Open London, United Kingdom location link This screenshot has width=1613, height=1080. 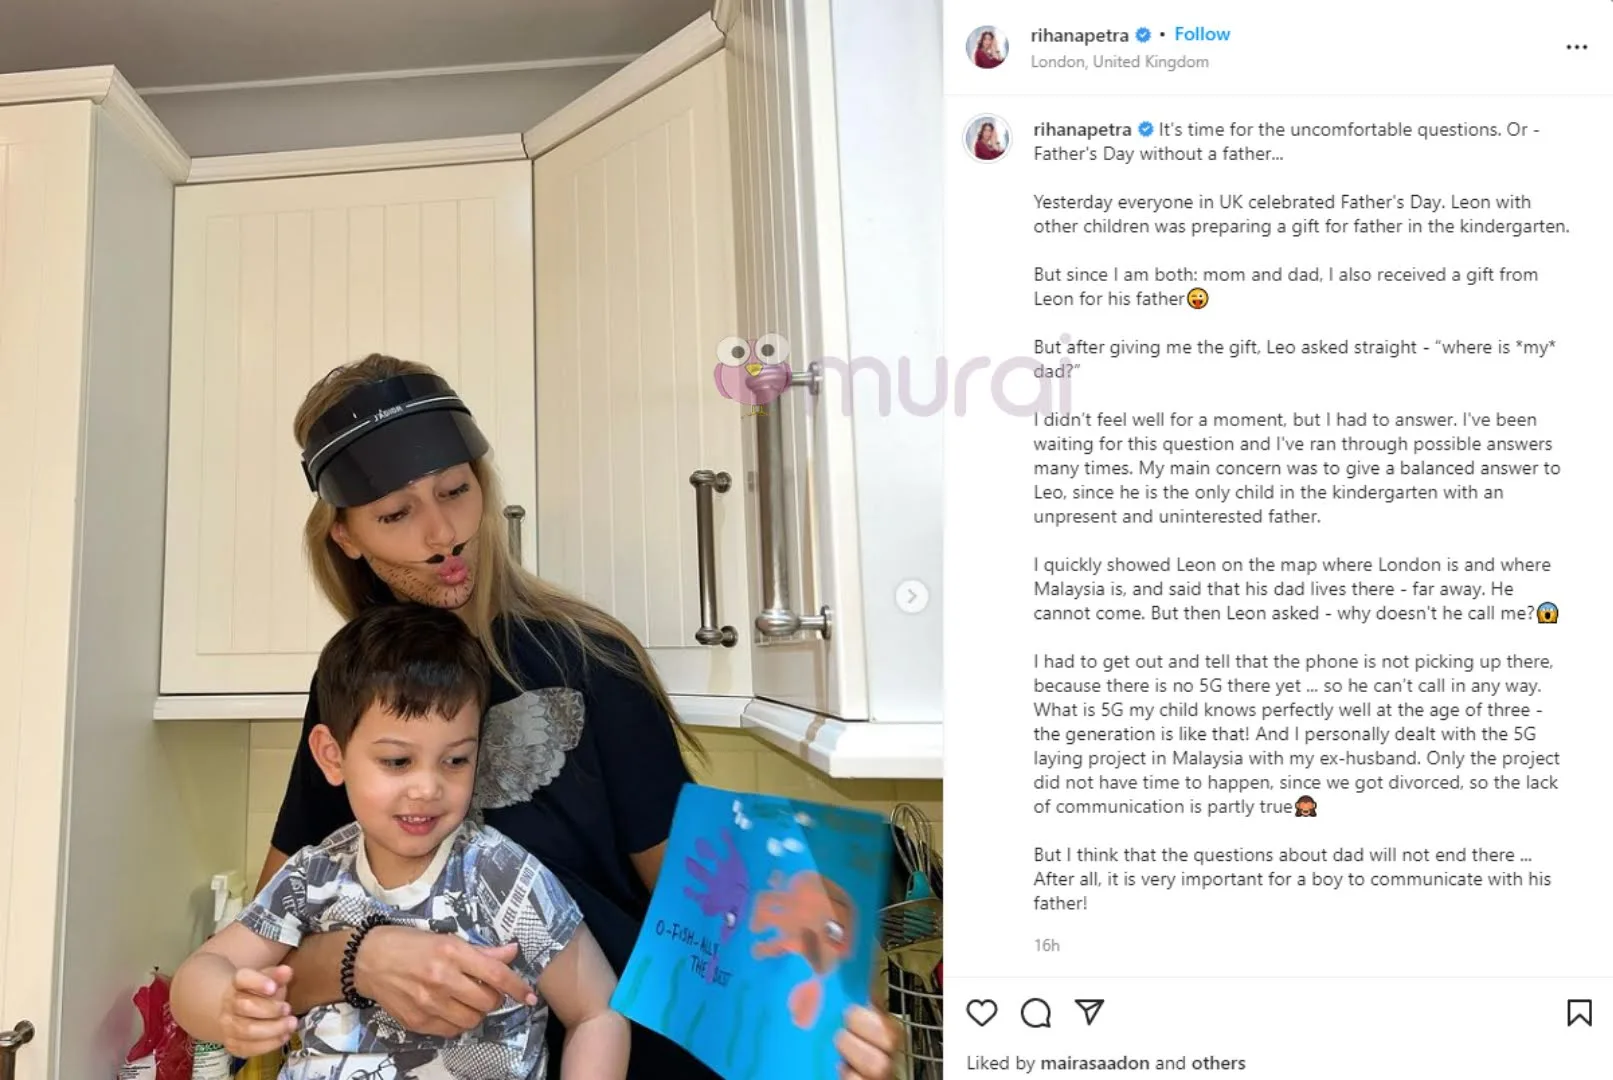point(1119,62)
